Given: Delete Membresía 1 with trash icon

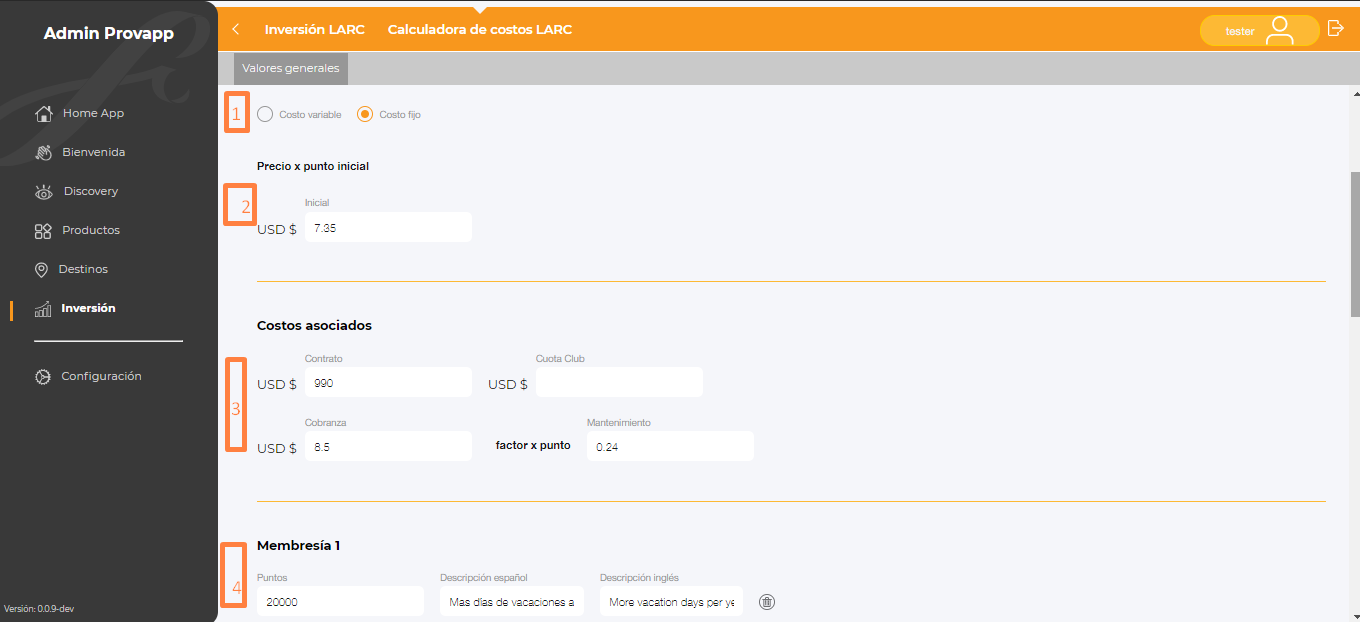Looking at the screenshot, I should tap(767, 601).
